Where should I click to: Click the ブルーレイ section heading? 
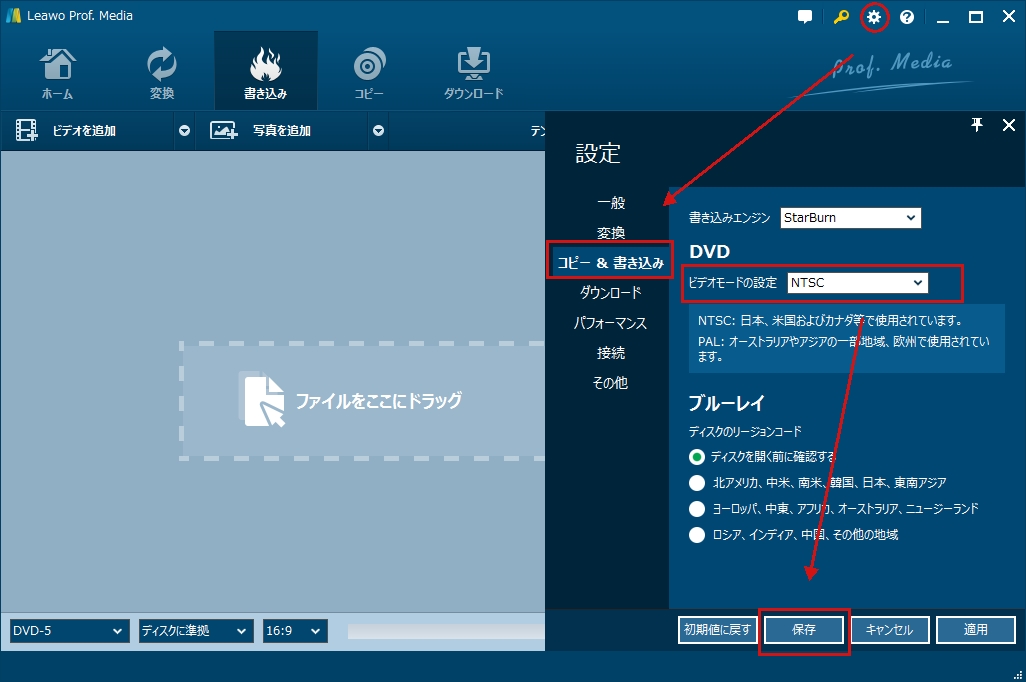point(726,403)
